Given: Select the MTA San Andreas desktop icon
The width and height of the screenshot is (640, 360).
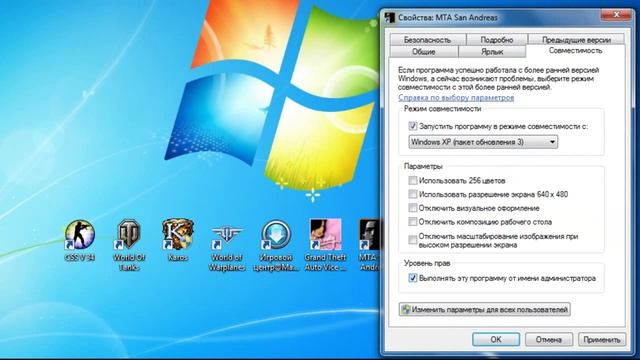Looking at the screenshot, I should coord(369,245).
